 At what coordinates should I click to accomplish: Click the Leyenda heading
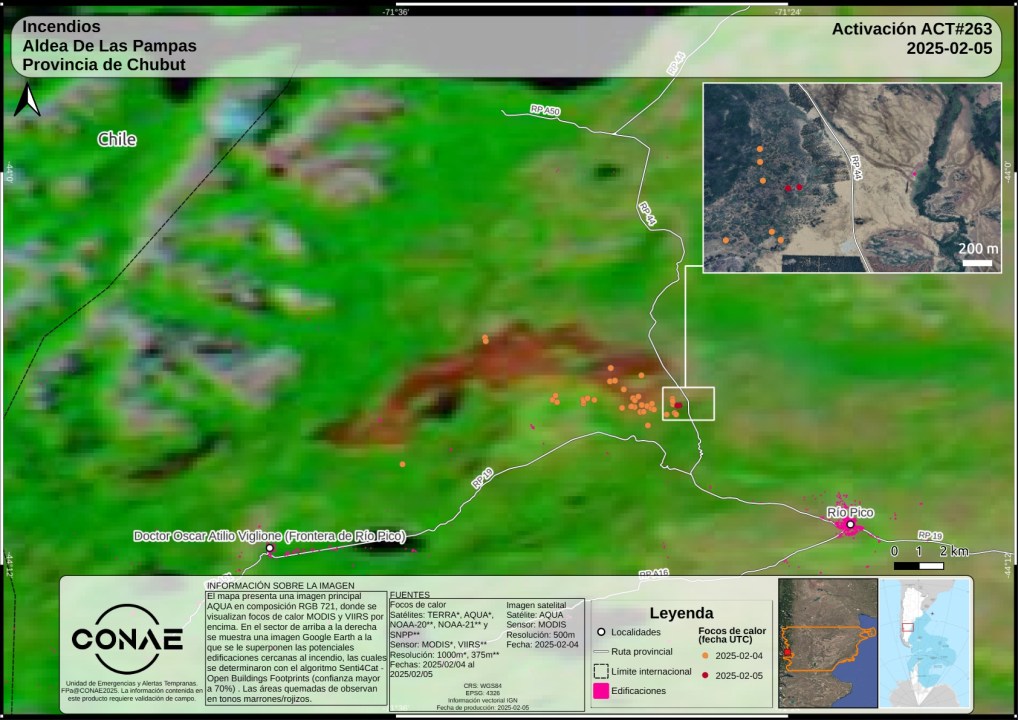pyautogui.click(x=681, y=613)
